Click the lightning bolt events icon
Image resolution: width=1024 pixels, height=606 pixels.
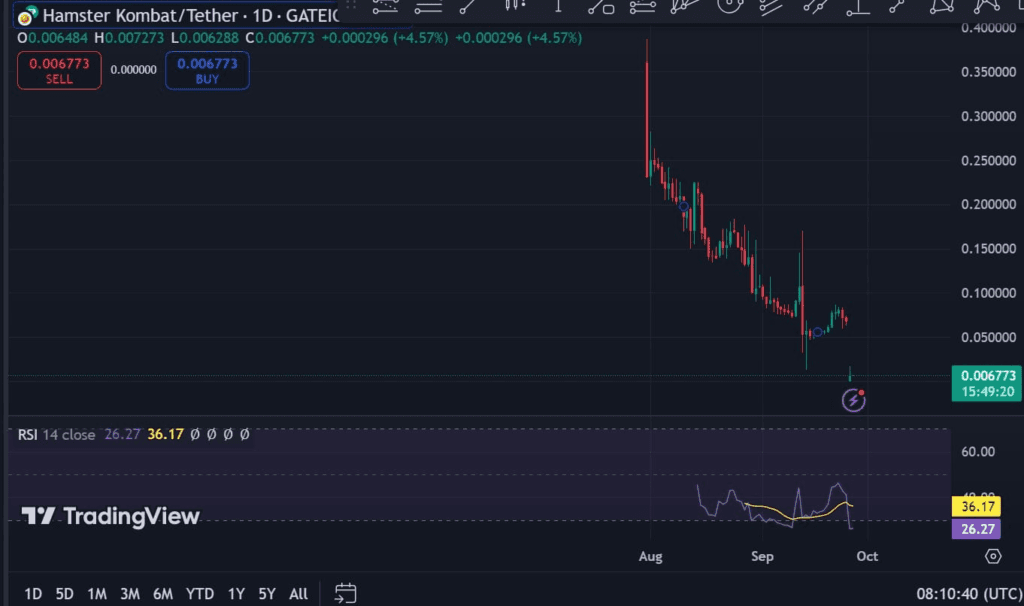854,400
